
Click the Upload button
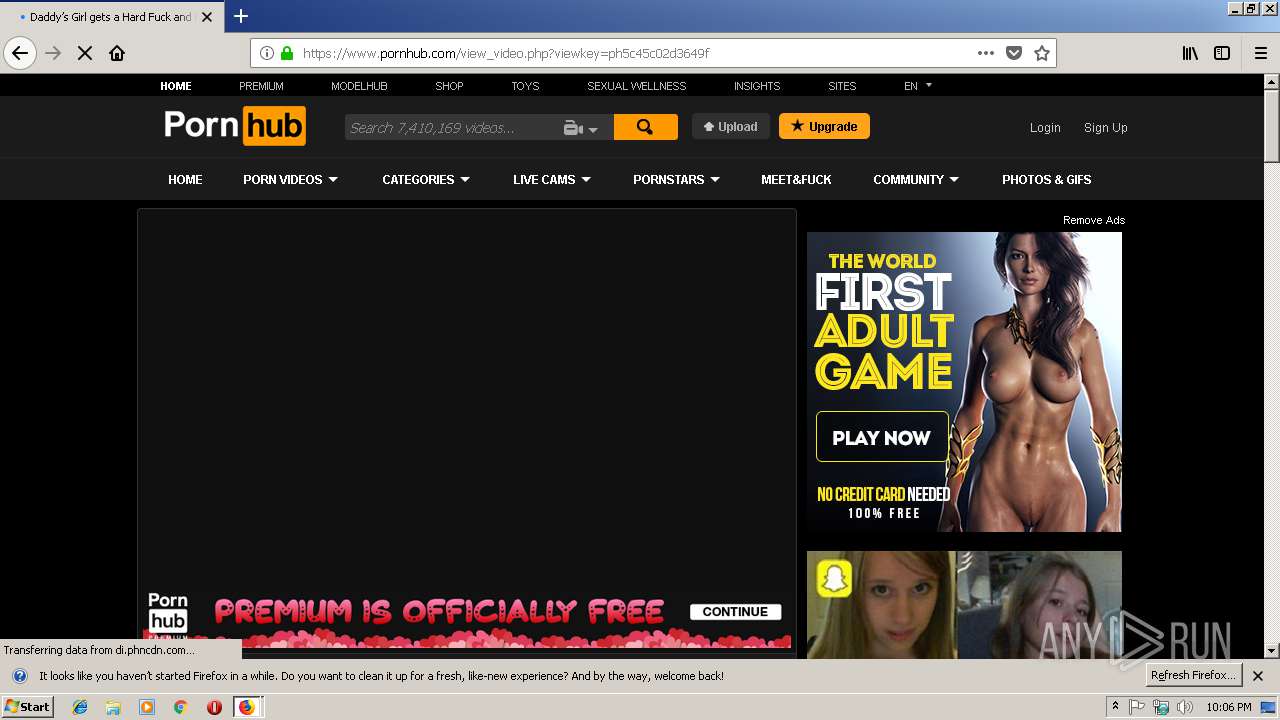(731, 126)
